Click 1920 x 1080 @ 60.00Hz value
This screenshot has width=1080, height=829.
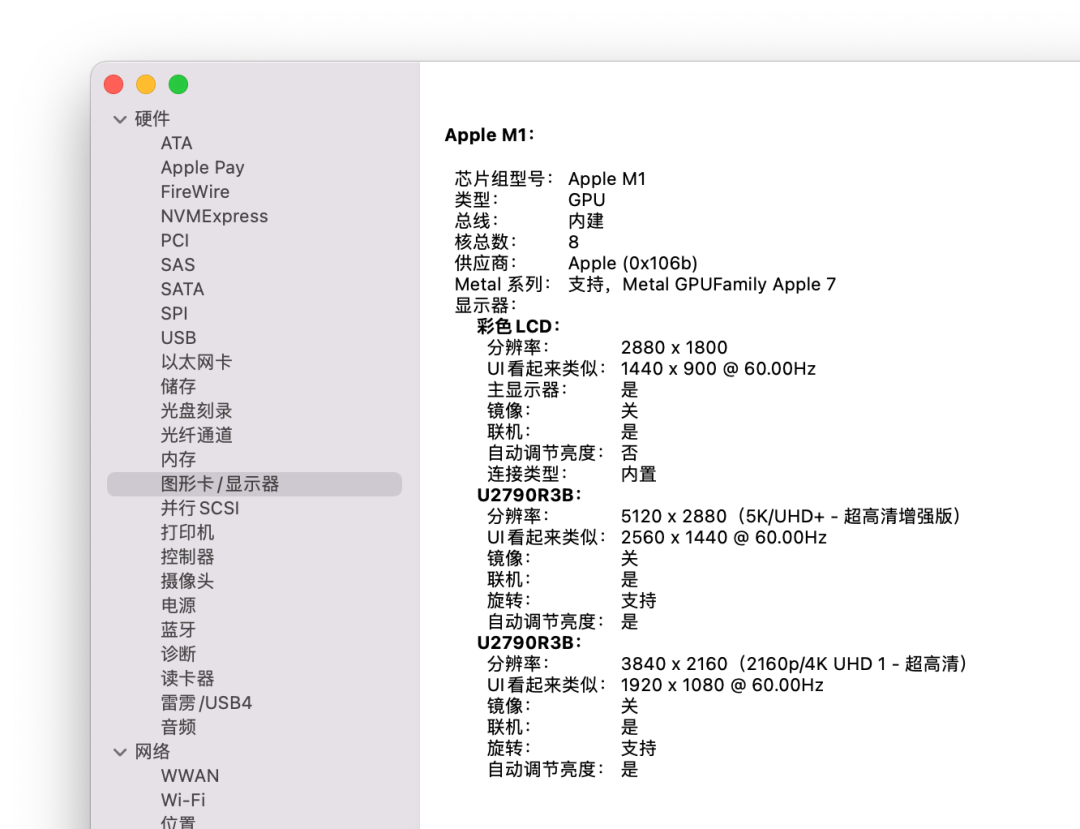(722, 685)
